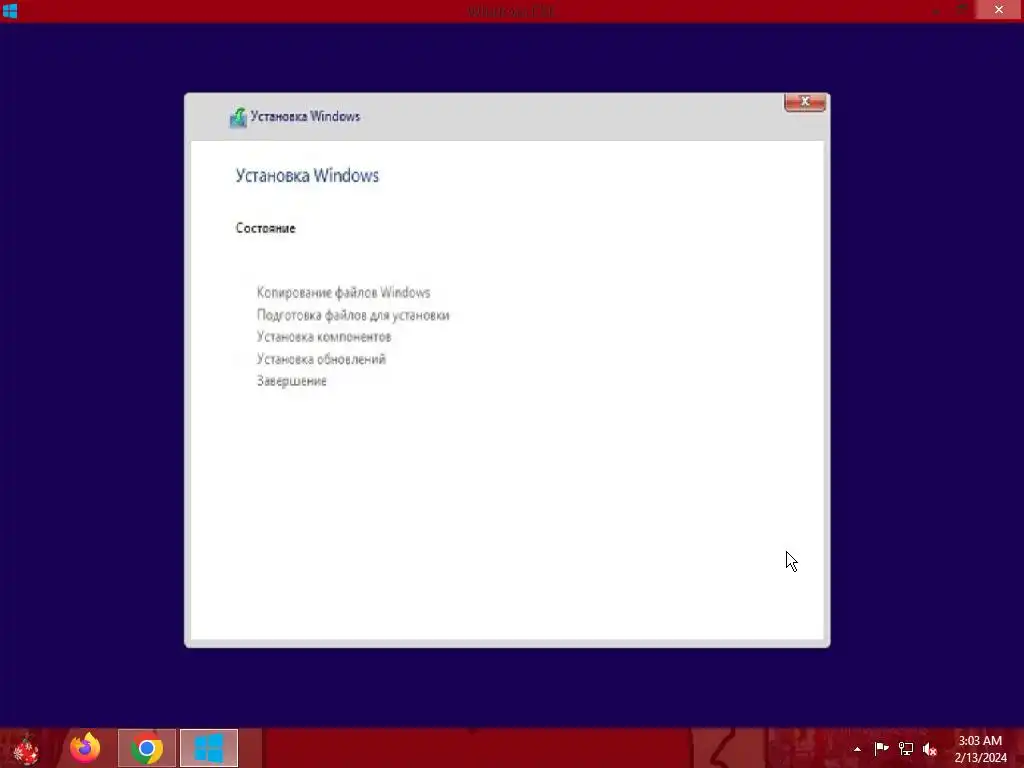Image resolution: width=1024 pixels, height=768 pixels.
Task: Click the Состояние heading
Action: [266, 228]
